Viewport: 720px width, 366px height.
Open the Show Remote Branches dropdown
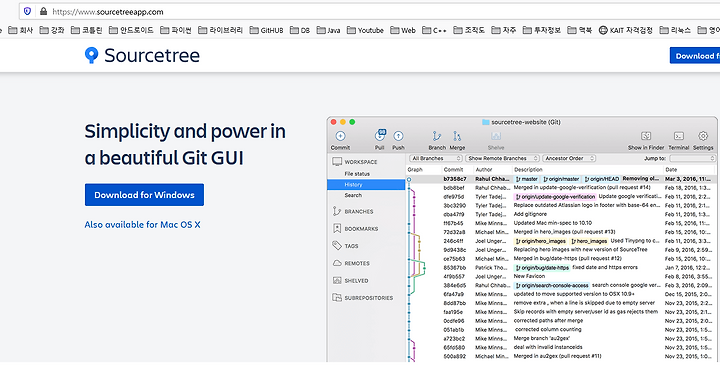tap(502, 158)
